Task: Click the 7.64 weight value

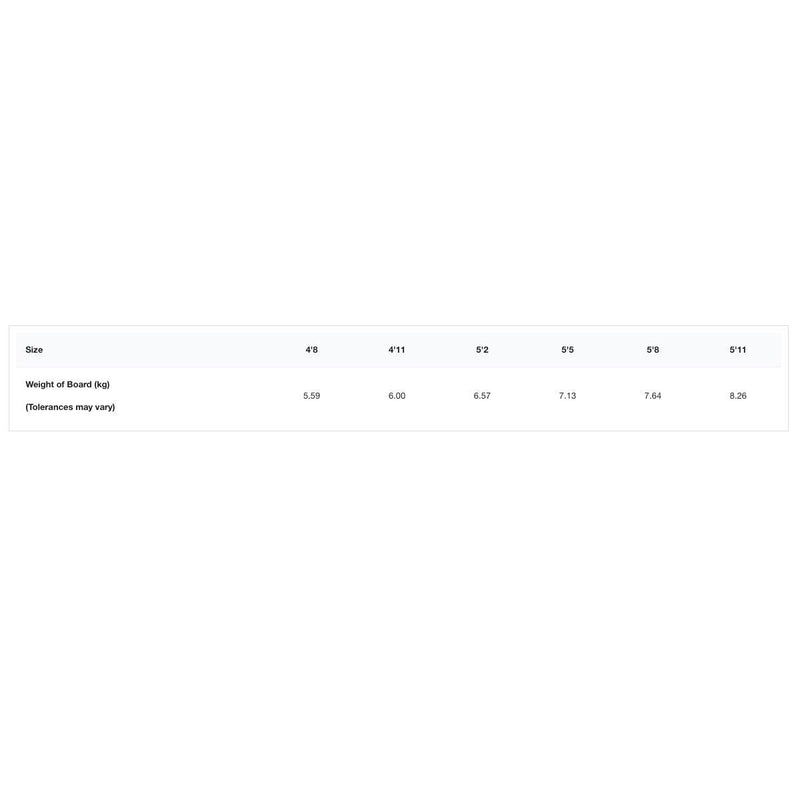Action: tap(652, 396)
